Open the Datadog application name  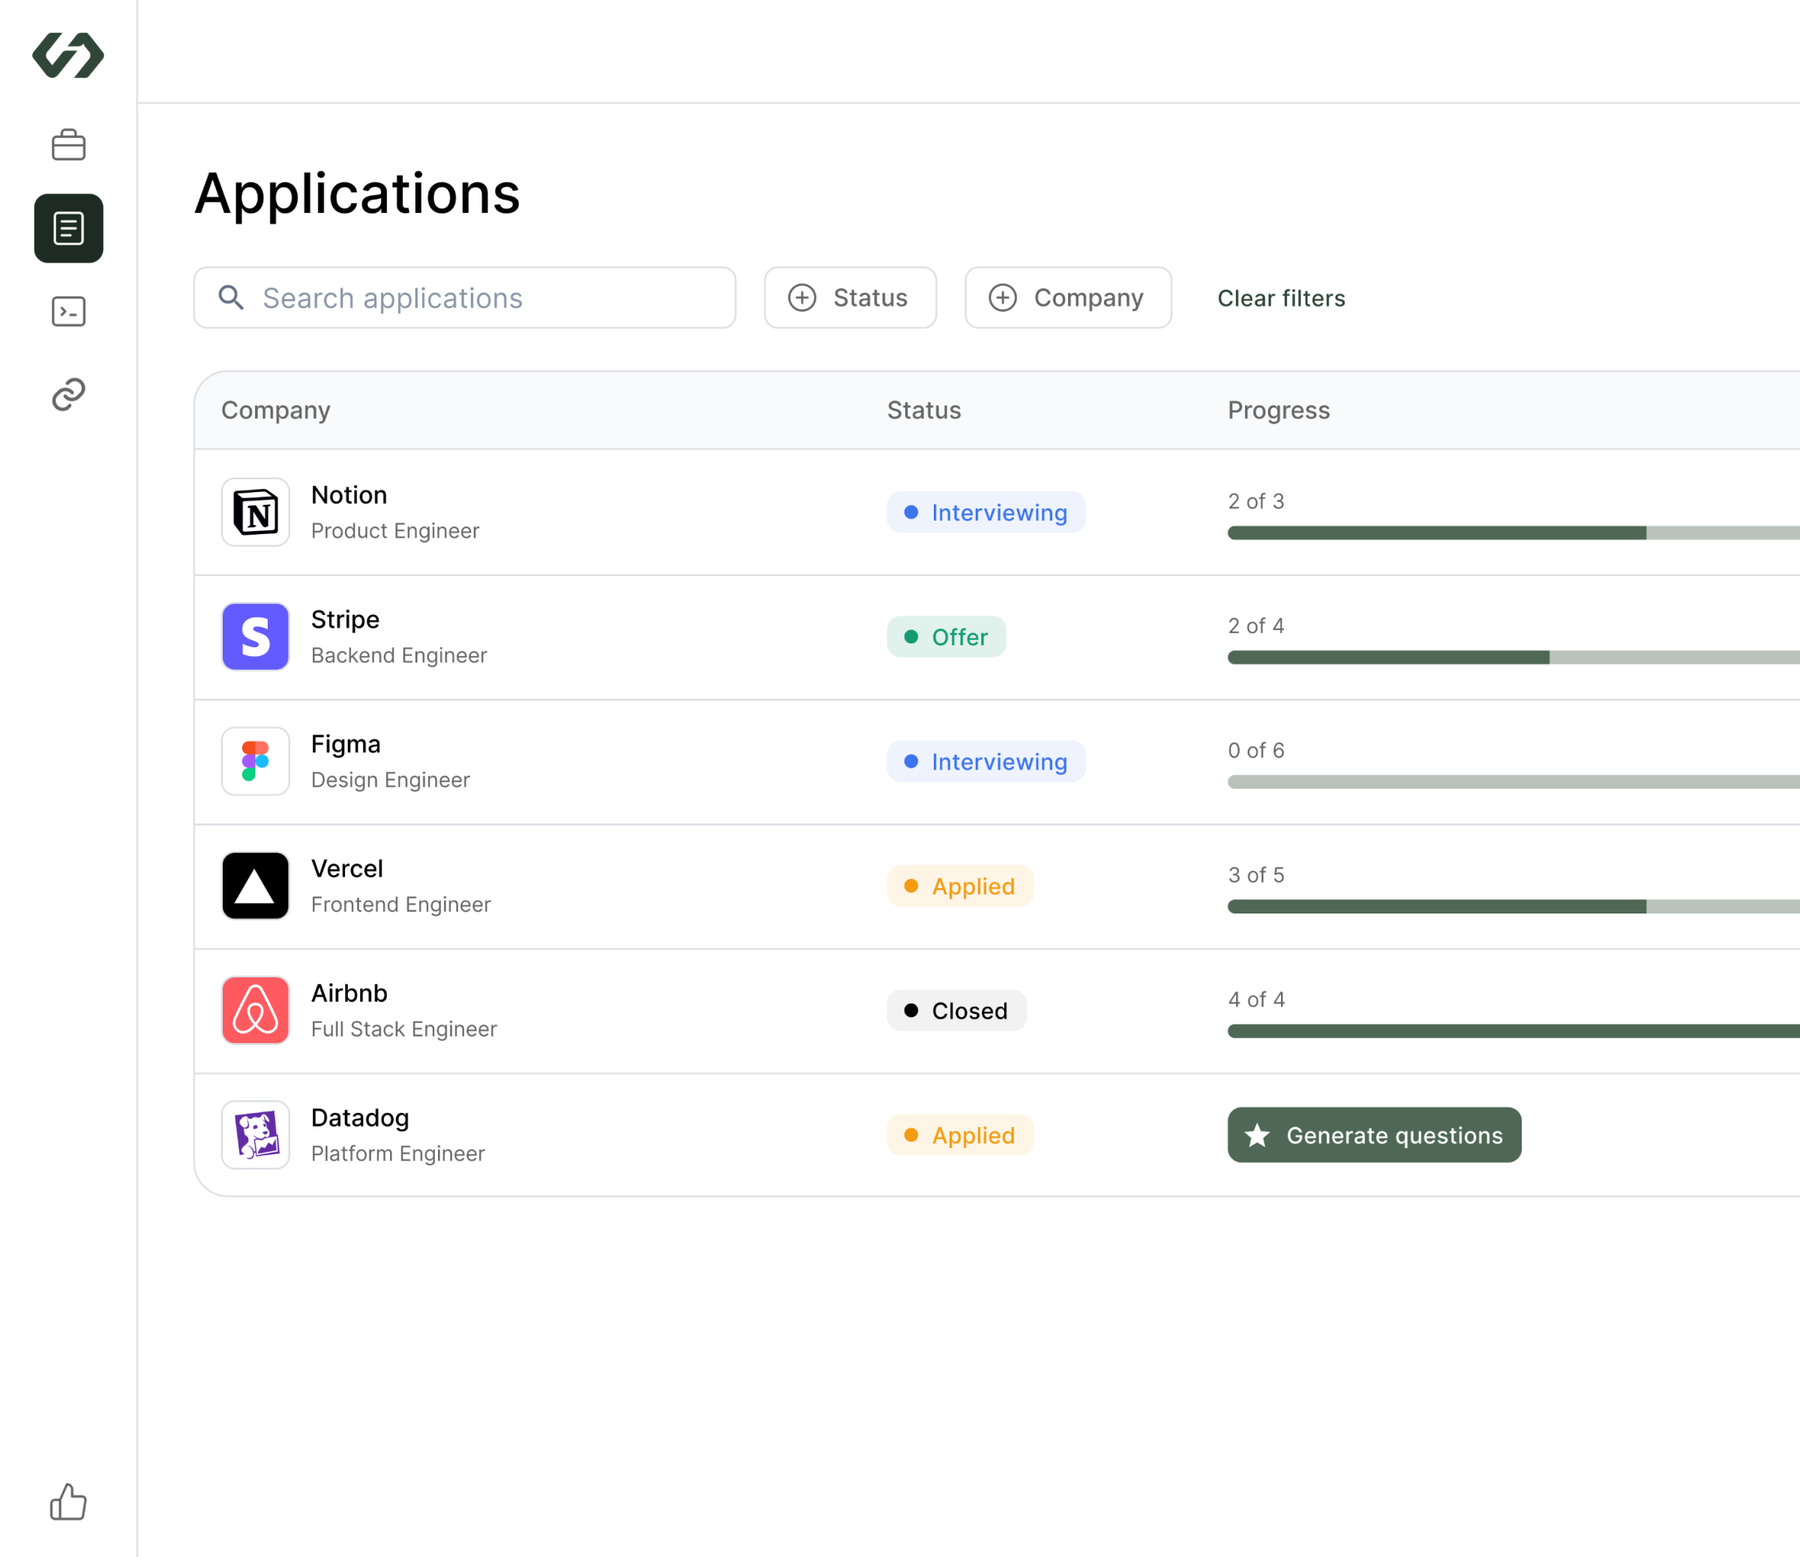point(360,1117)
